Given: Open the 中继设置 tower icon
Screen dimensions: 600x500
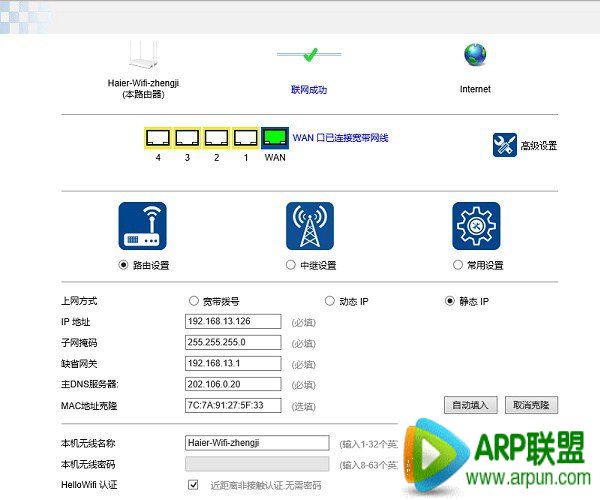Looking at the screenshot, I should (x=310, y=226).
